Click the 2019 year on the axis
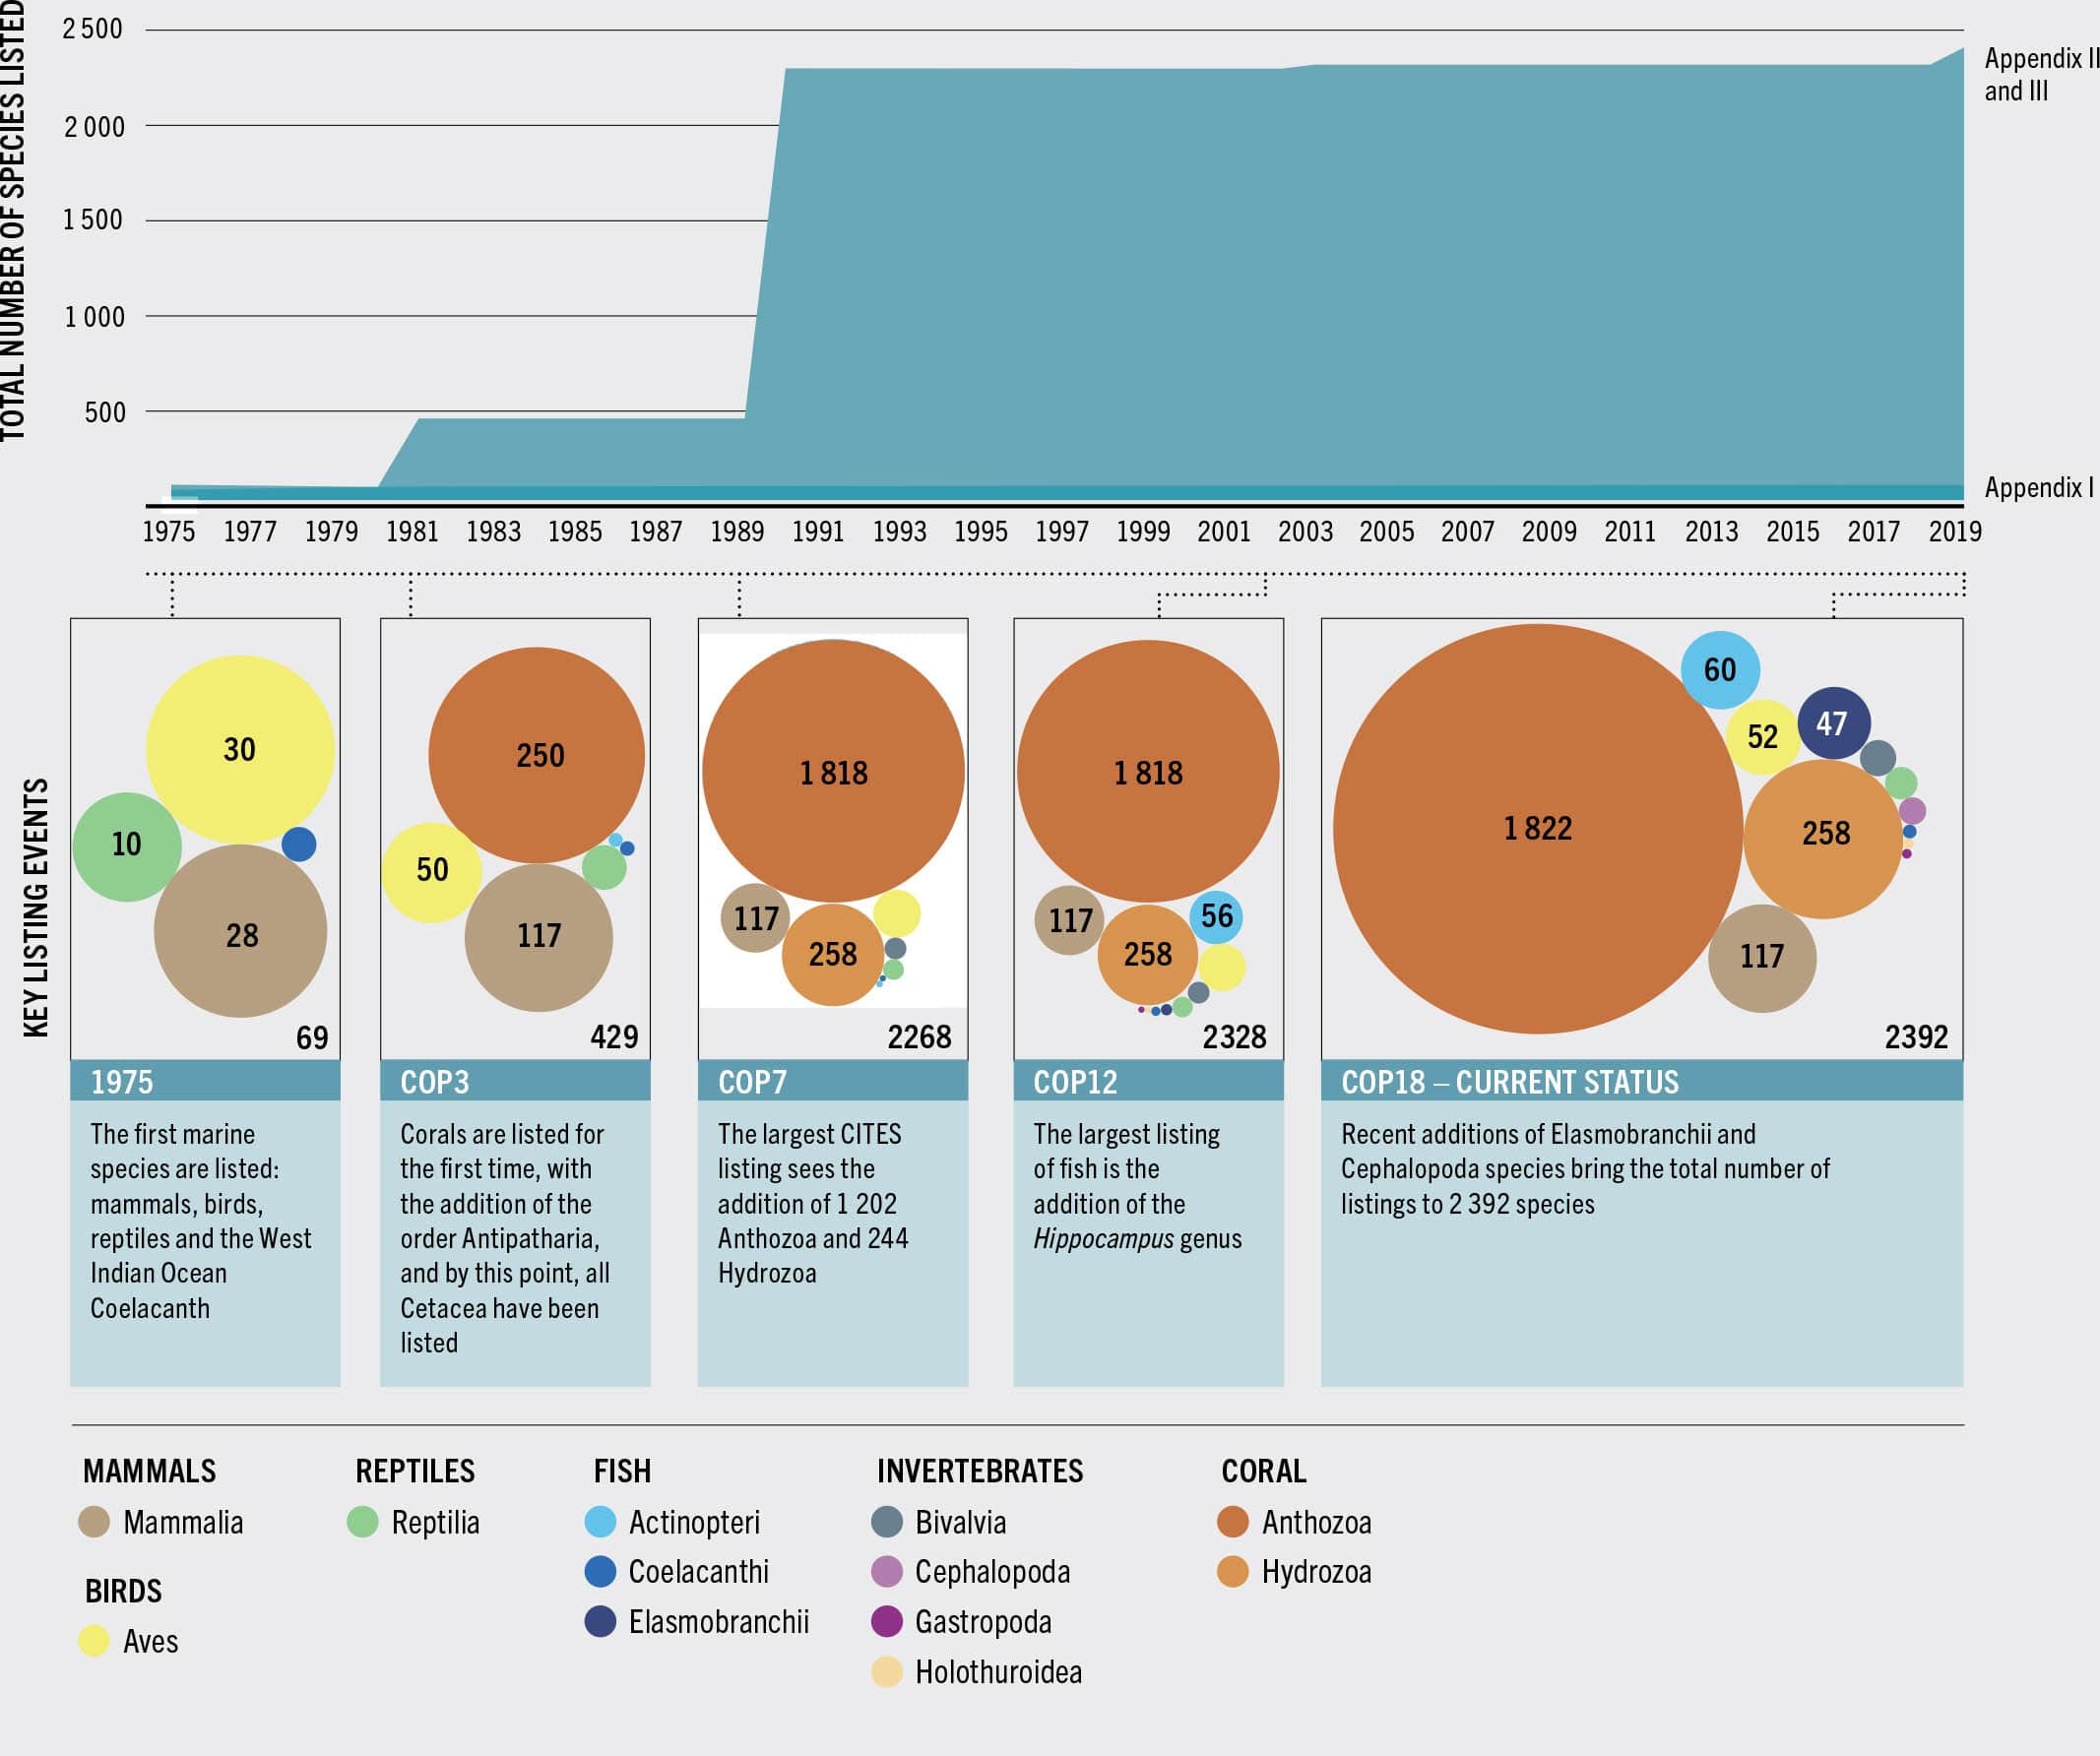This screenshot has height=1756, width=2100. click(1955, 531)
